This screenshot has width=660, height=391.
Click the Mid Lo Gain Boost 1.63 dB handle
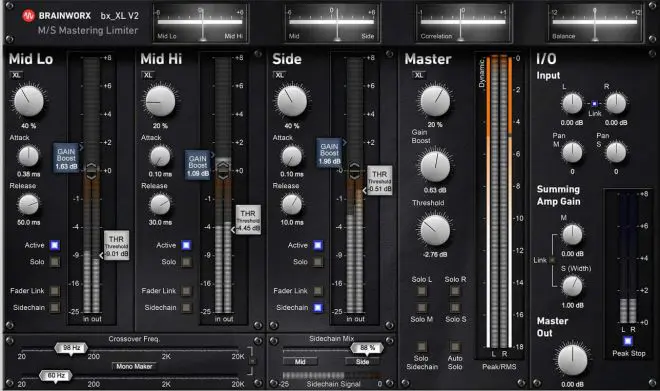(67, 158)
